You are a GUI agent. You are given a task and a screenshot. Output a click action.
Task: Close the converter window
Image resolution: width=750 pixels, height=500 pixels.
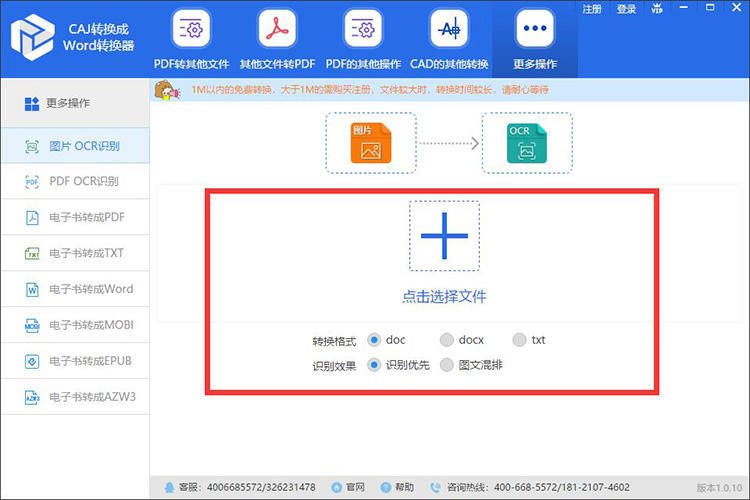coord(737,8)
